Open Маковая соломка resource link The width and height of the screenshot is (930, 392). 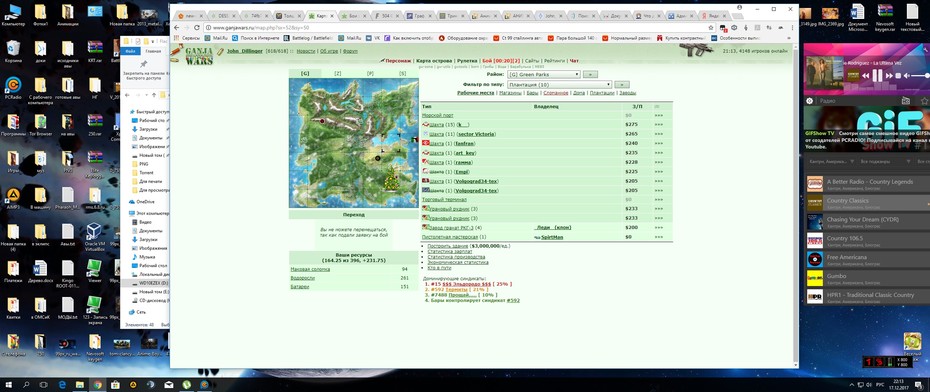[310, 269]
